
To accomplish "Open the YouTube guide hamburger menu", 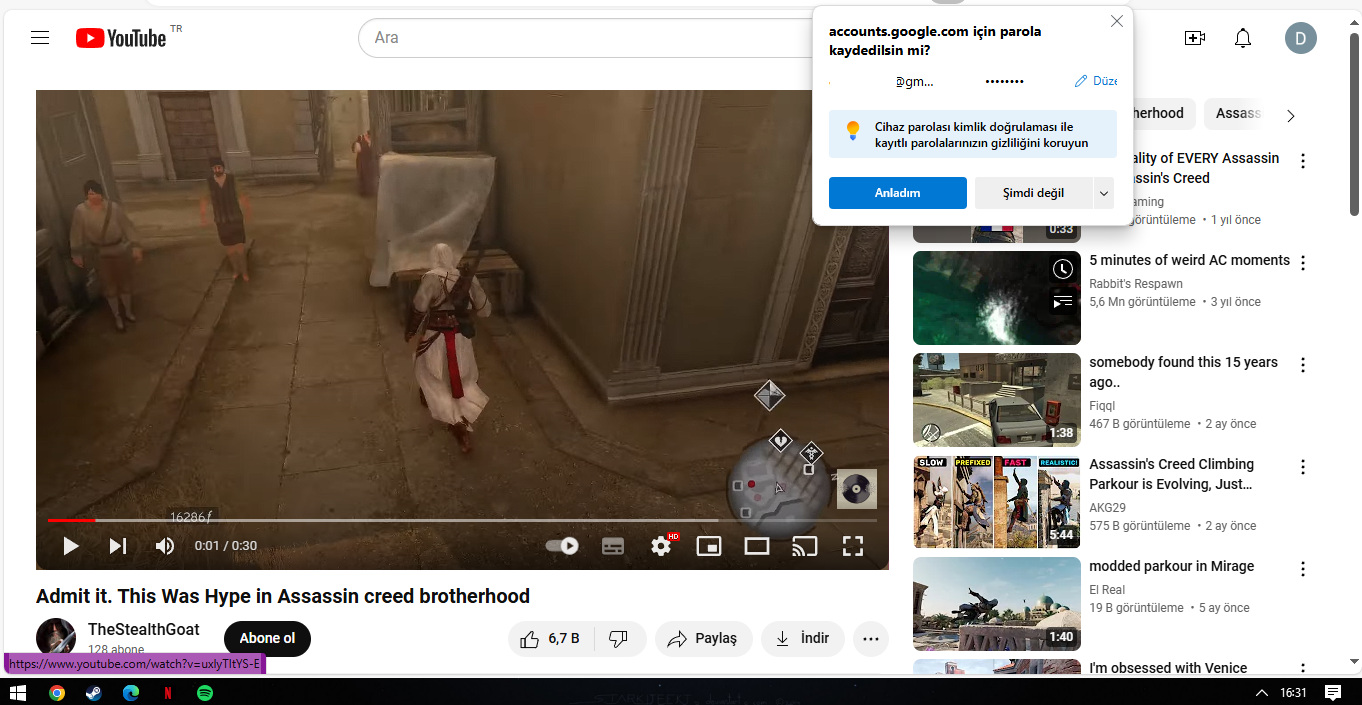I will click(x=40, y=38).
